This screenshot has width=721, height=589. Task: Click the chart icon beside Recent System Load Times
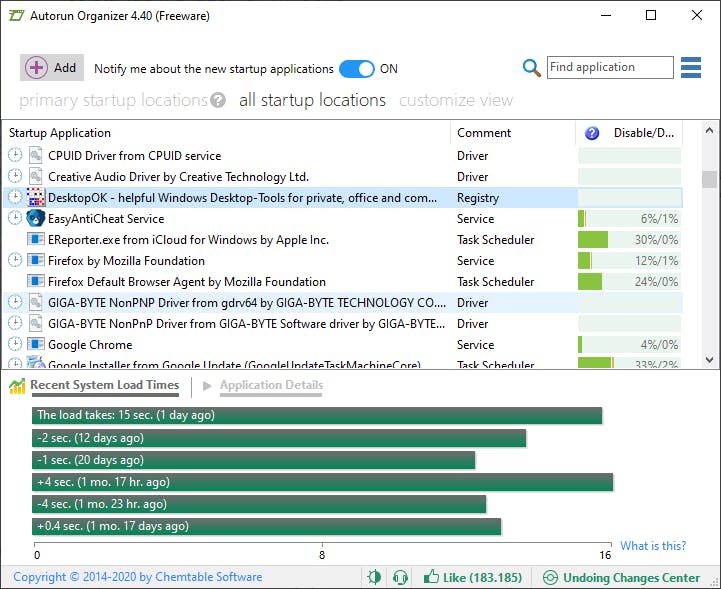click(17, 386)
